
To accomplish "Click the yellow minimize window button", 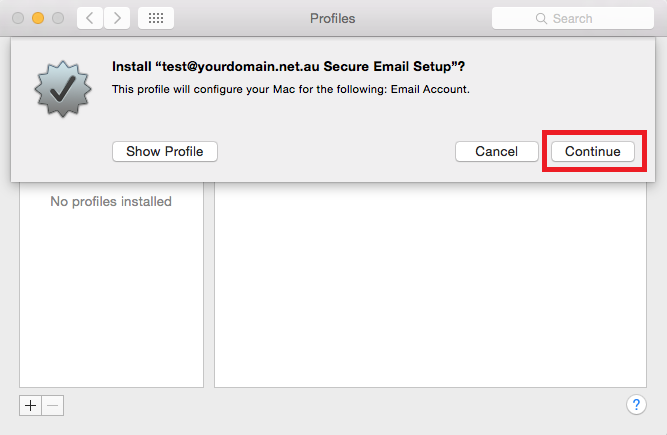I will 38,18.
